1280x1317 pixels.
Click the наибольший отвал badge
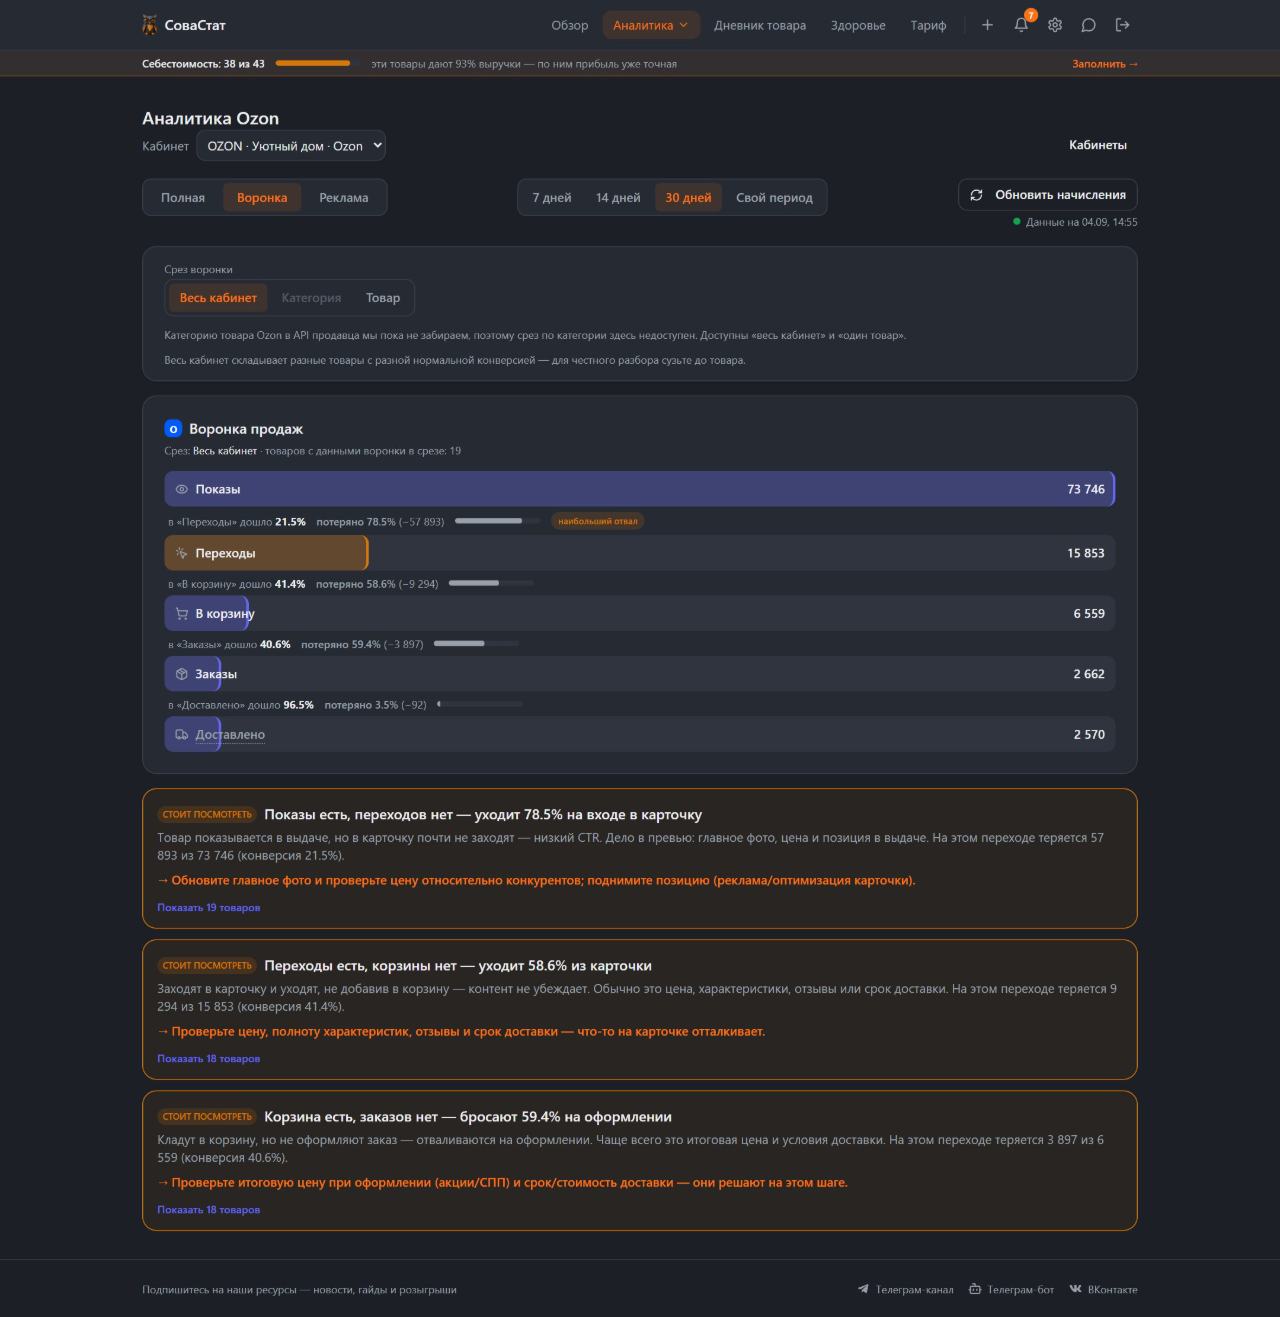coord(598,521)
